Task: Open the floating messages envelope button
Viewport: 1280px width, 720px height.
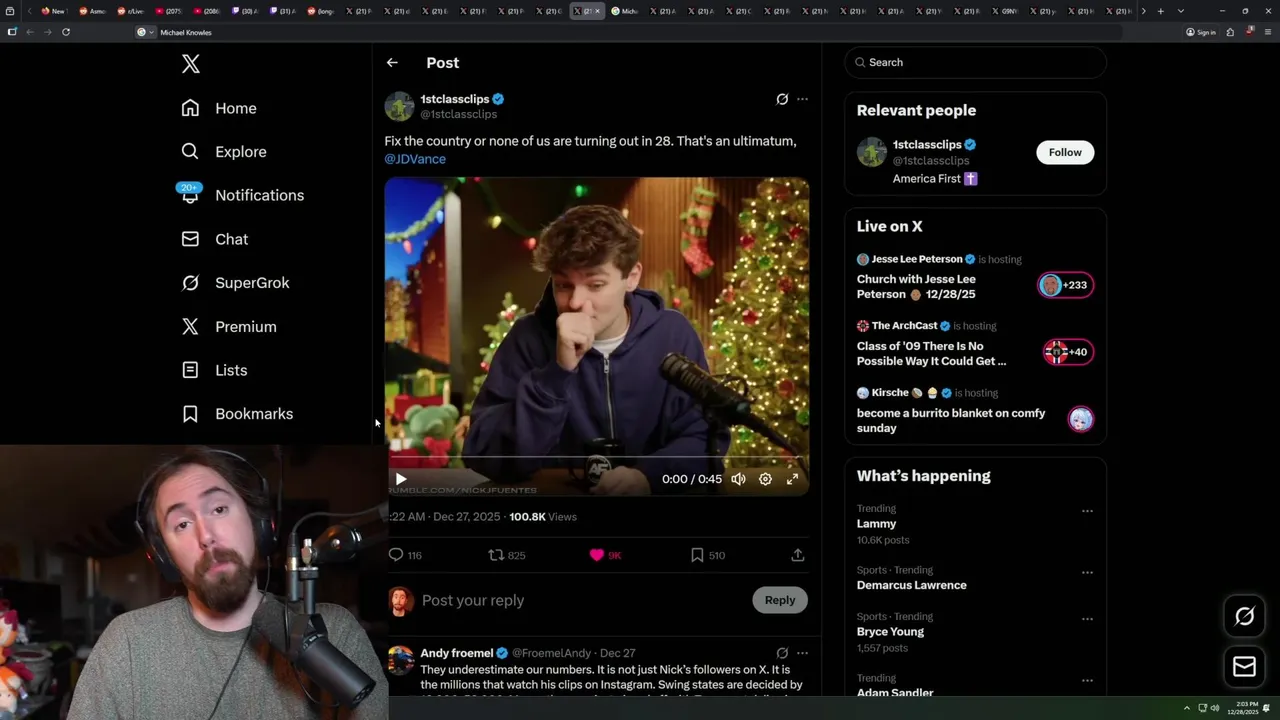Action: pos(1244,667)
